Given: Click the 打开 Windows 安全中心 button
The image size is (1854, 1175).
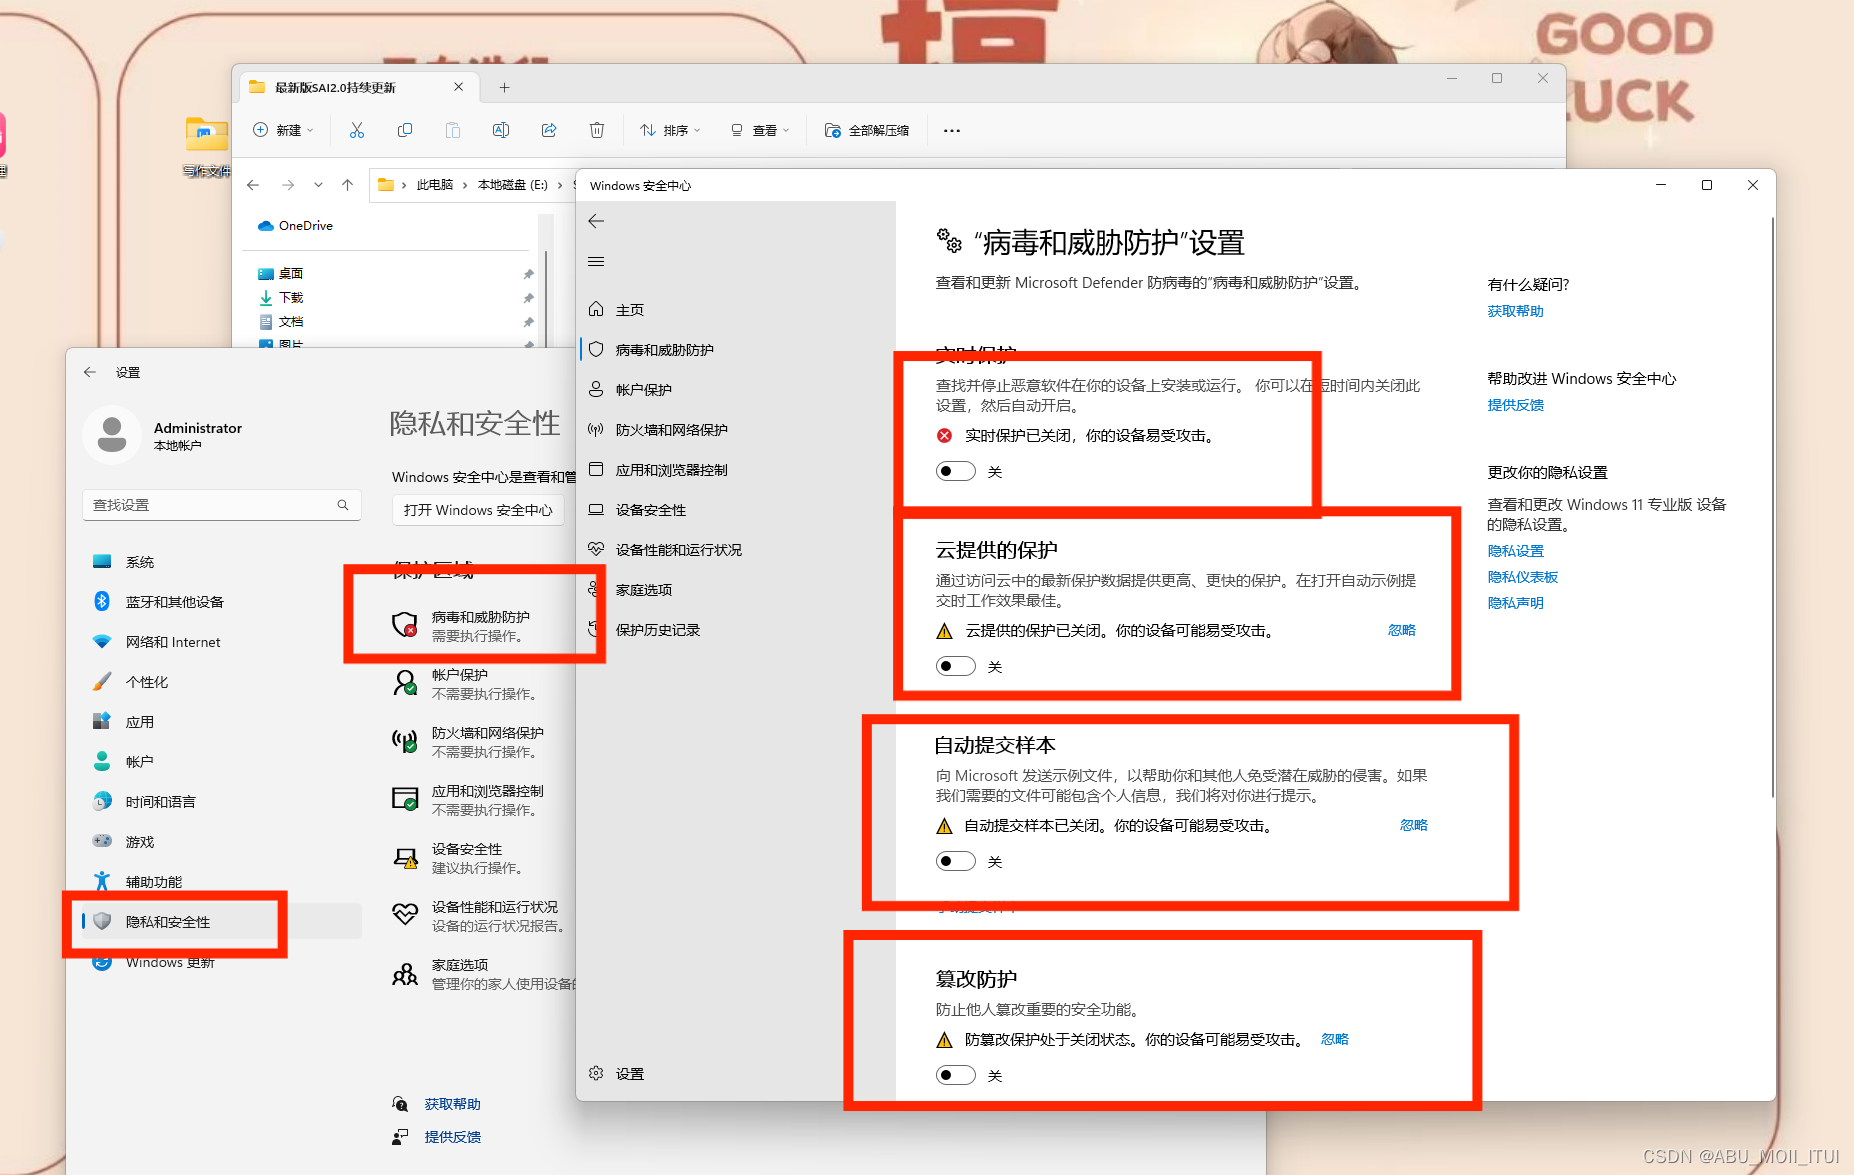Looking at the screenshot, I should coord(478,510).
